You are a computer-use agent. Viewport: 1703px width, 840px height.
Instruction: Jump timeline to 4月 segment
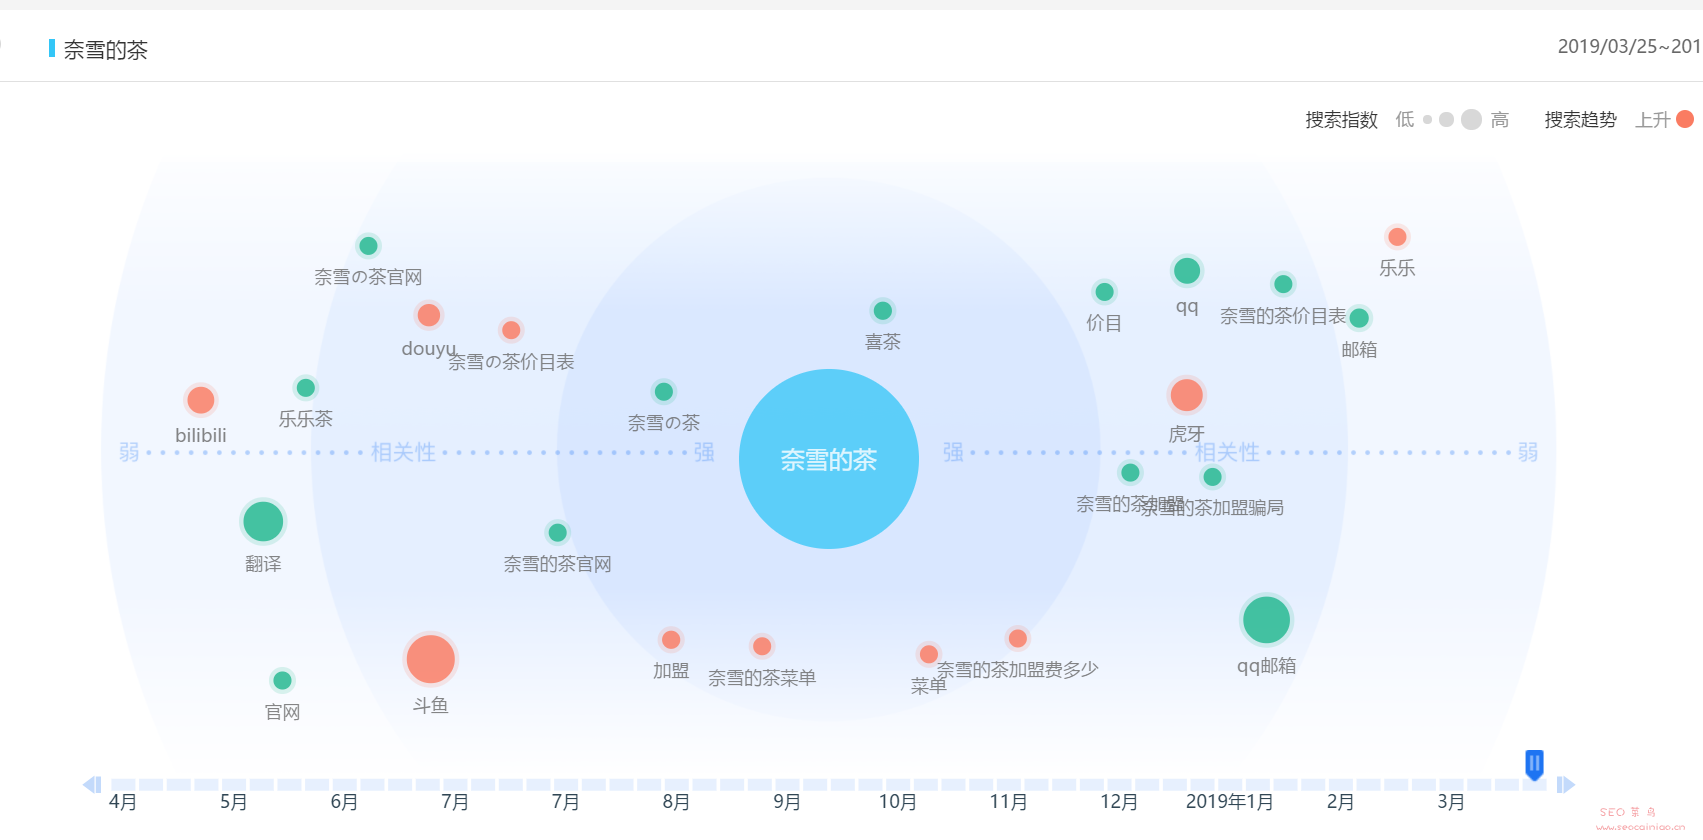coord(123,785)
